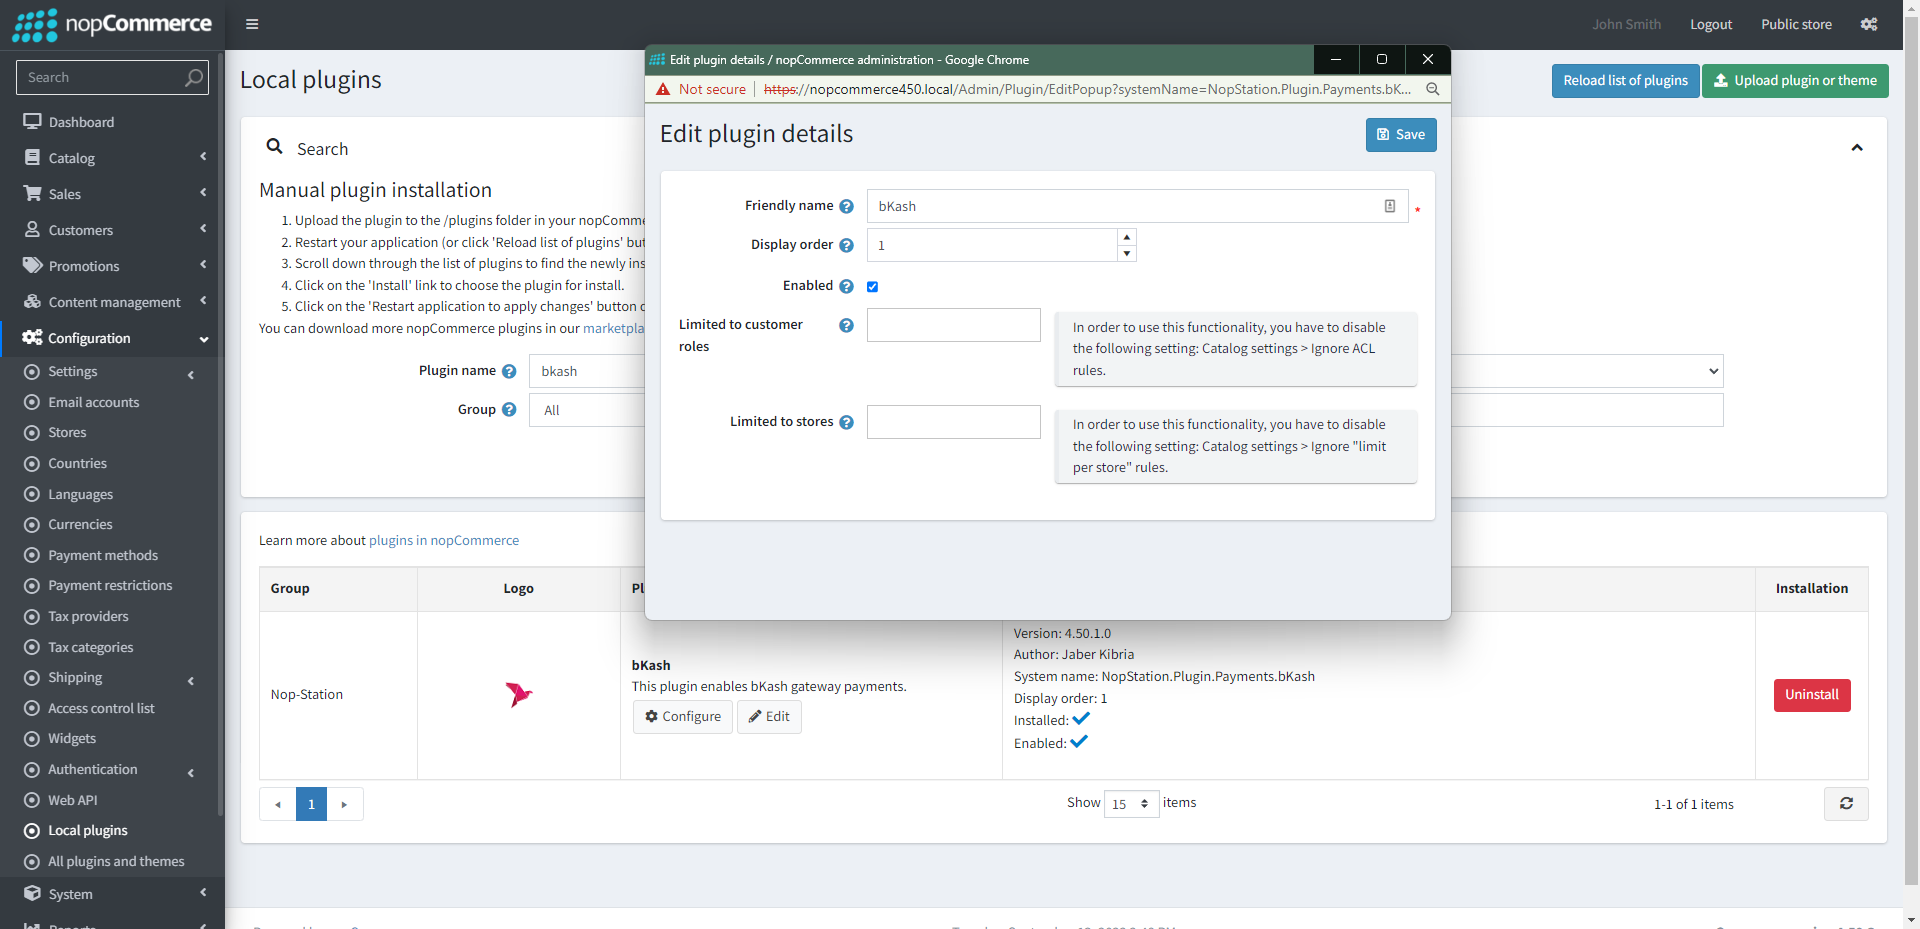Click the Limited to stores field
1920x929 pixels.
[954, 422]
